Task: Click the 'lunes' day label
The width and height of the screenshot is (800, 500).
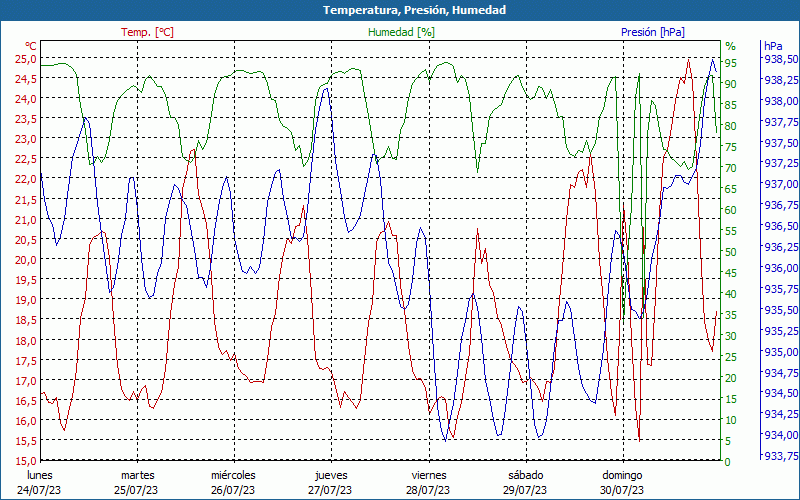Action: coord(39,476)
